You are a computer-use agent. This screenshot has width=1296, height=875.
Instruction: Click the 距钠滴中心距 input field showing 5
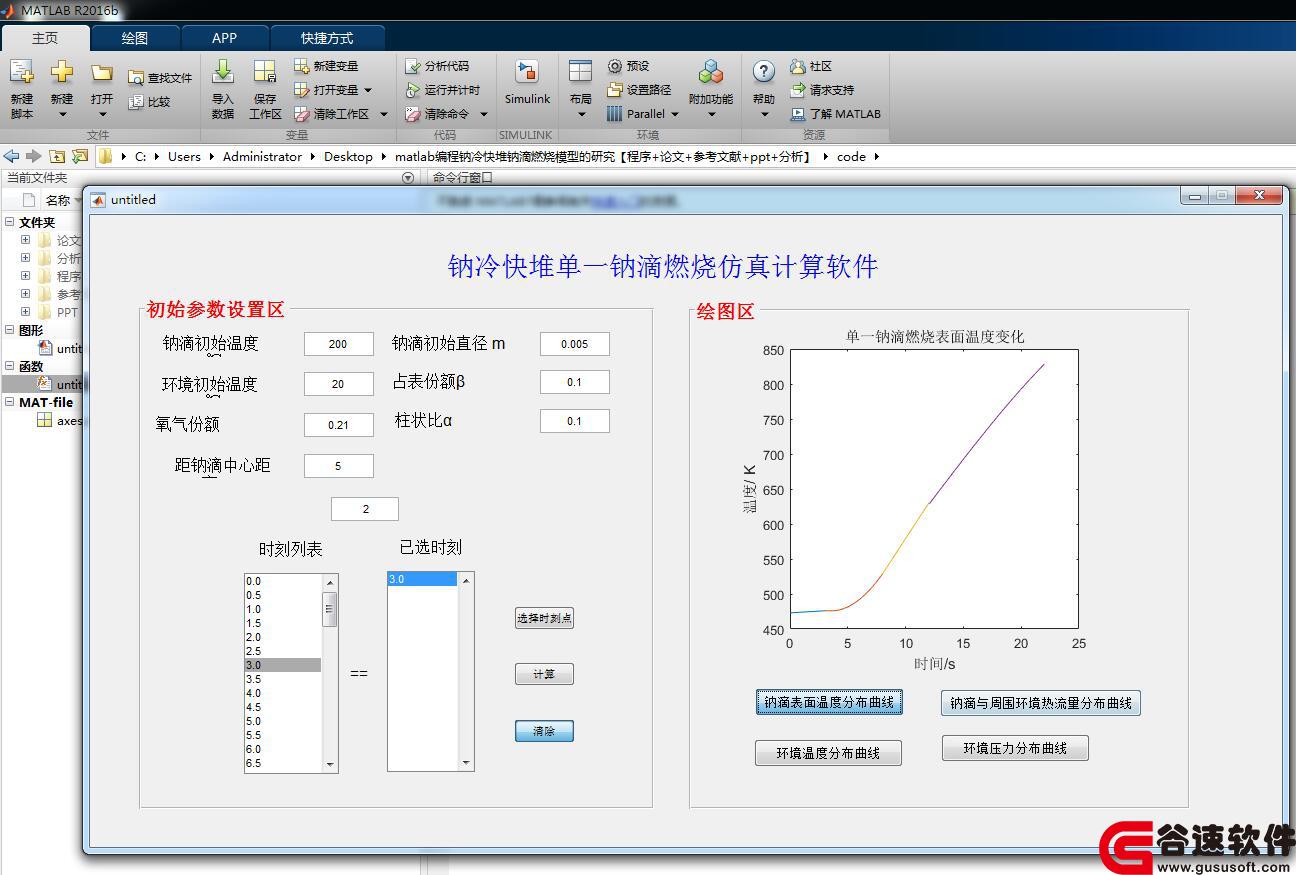point(338,466)
